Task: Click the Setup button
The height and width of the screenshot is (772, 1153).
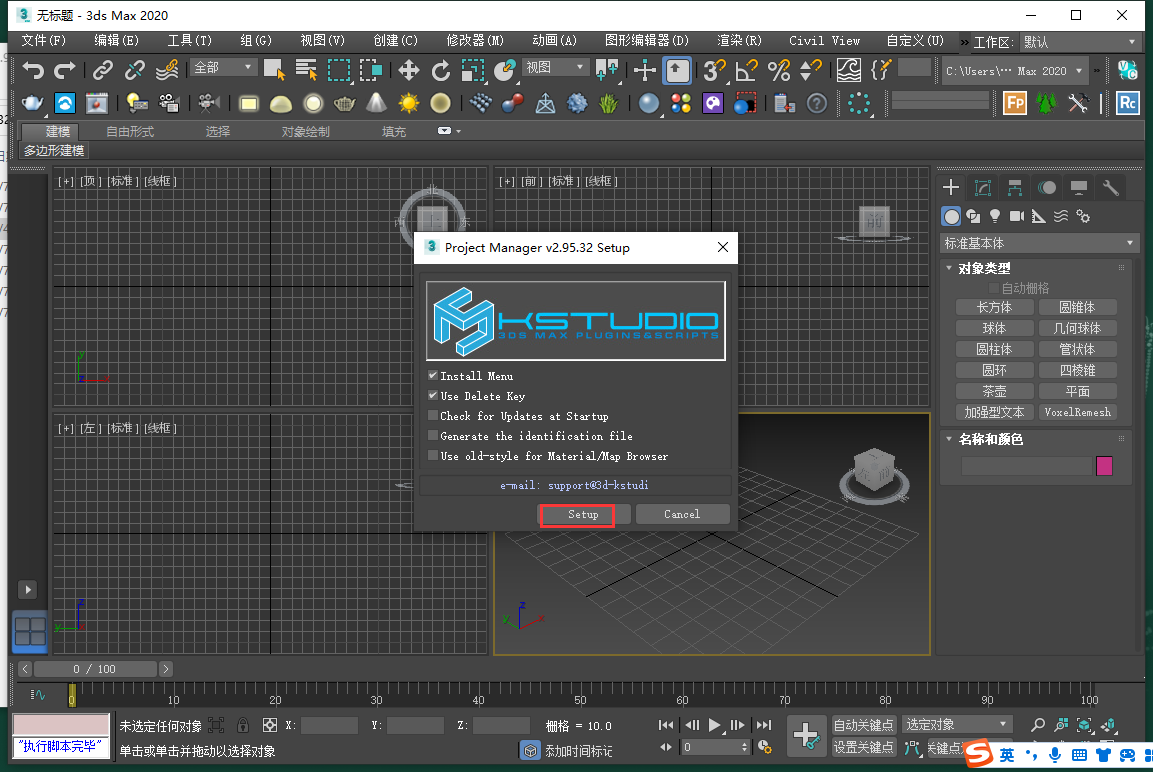Action: tap(583, 515)
